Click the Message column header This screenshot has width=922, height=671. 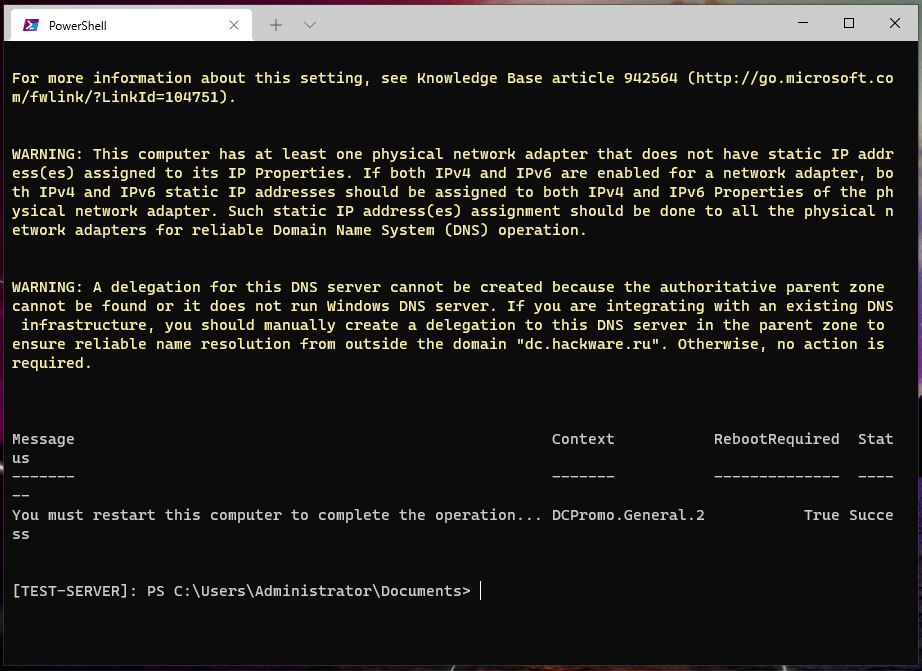pos(43,439)
